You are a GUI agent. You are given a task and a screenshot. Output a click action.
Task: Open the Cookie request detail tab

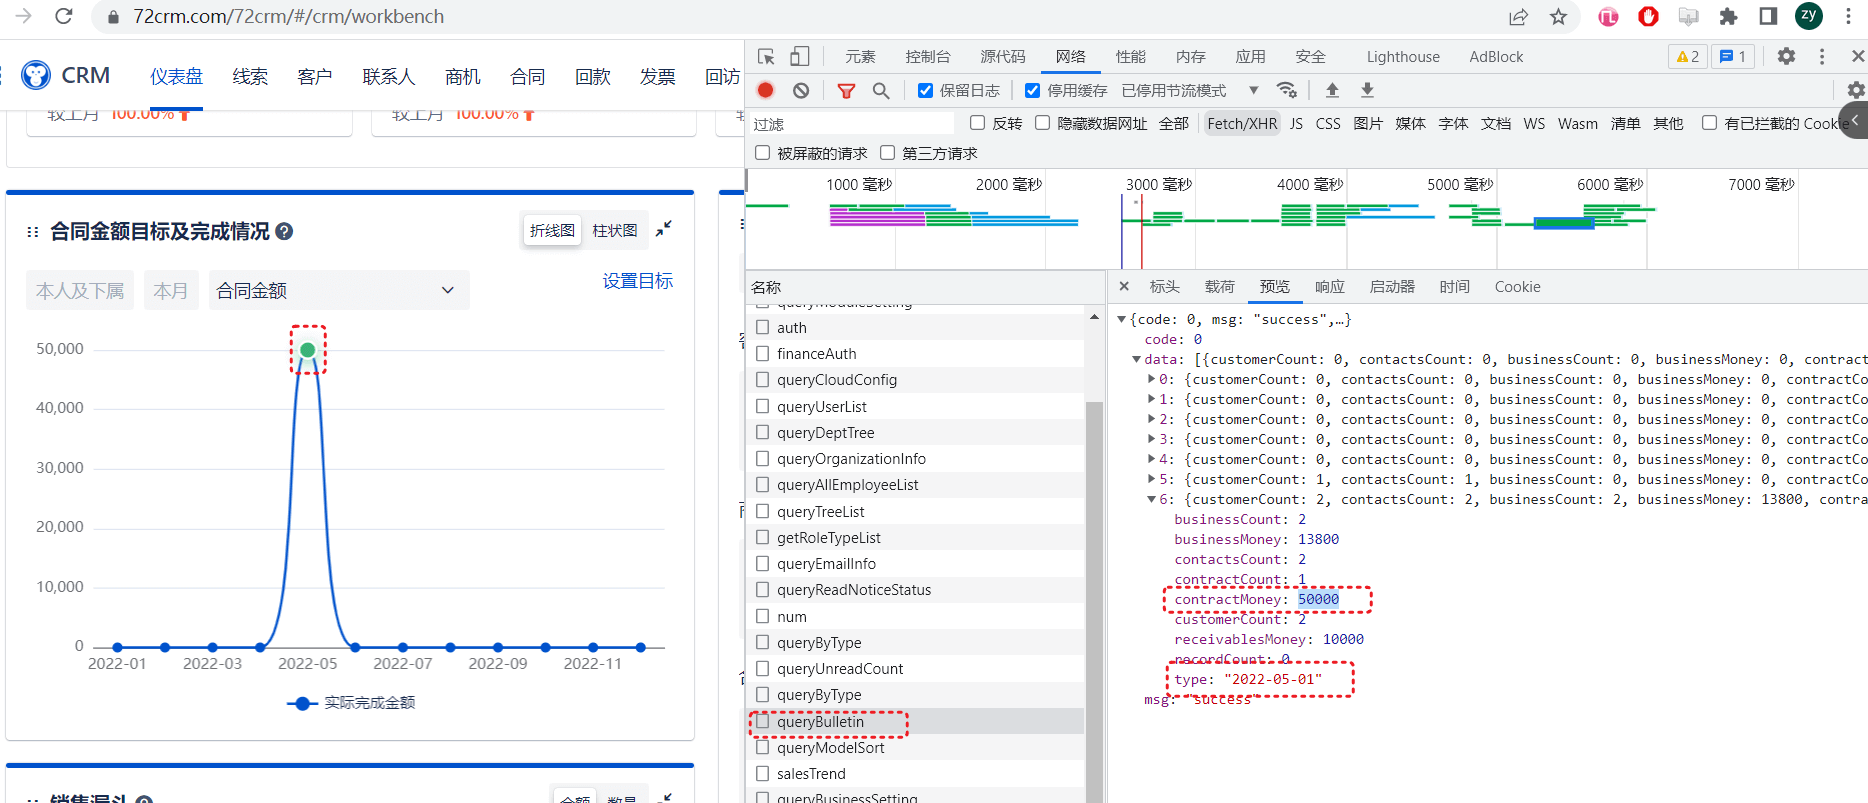1517,286
